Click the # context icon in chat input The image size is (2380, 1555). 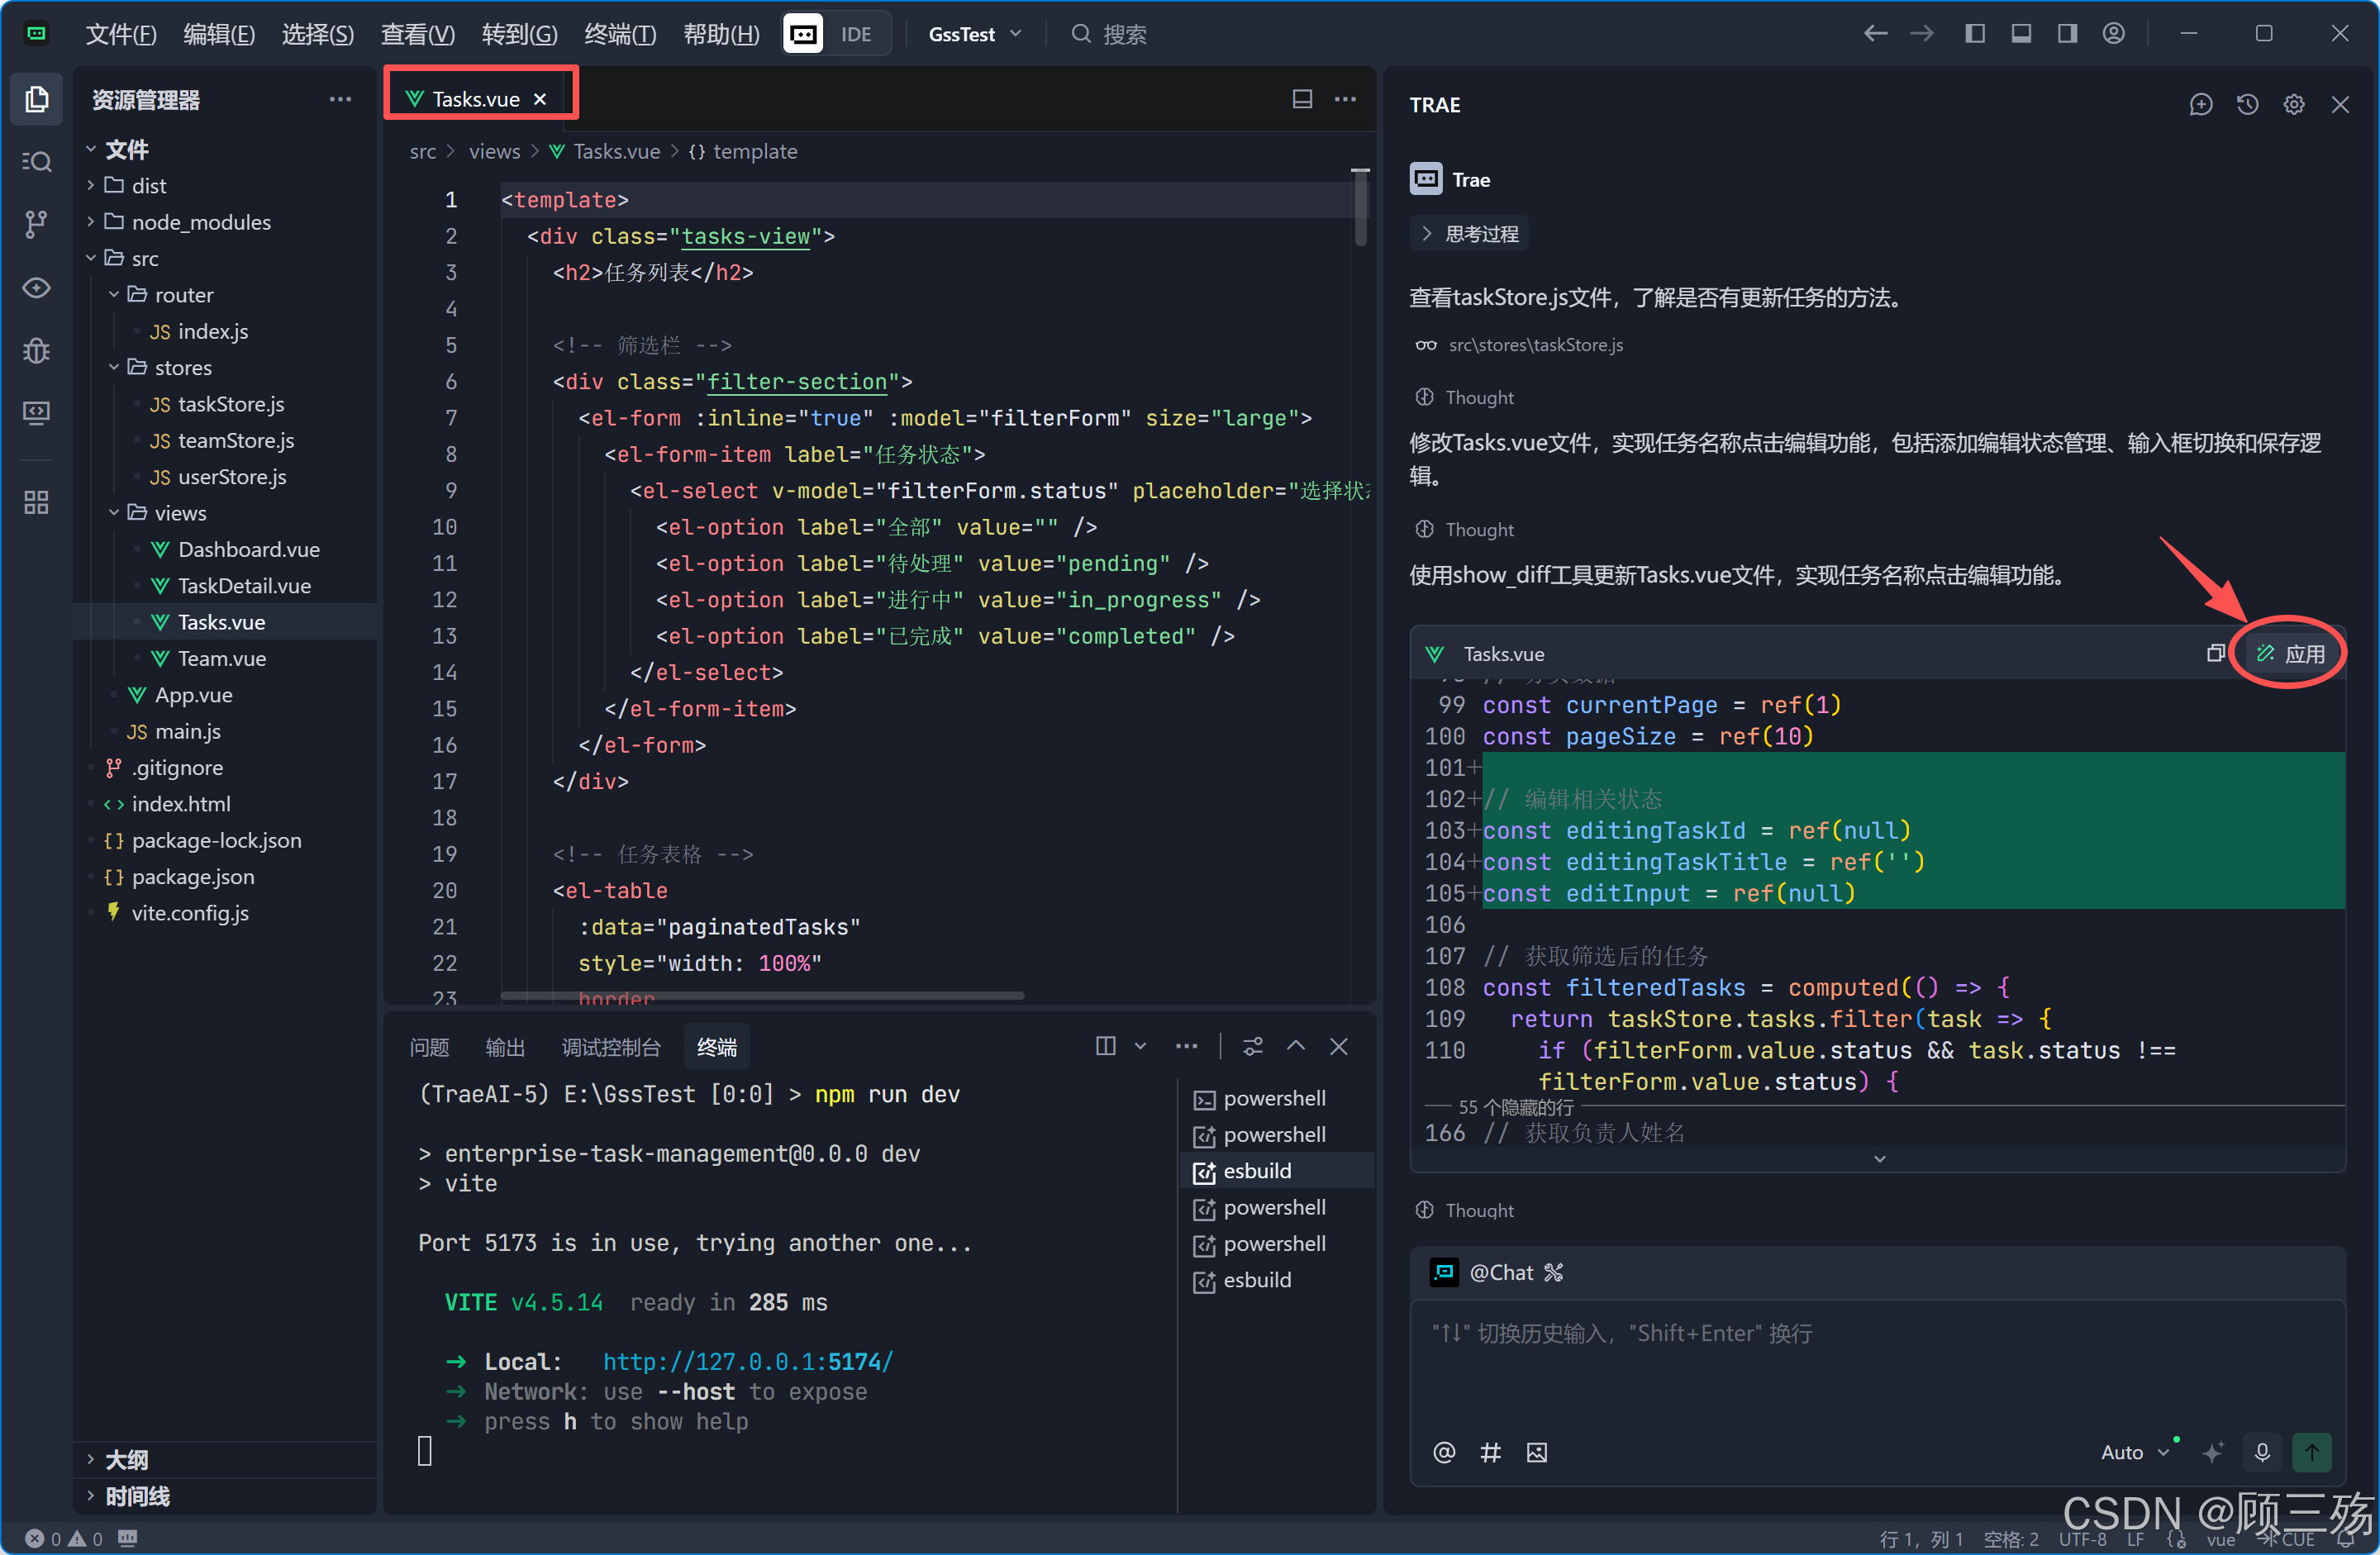pos(1490,1452)
